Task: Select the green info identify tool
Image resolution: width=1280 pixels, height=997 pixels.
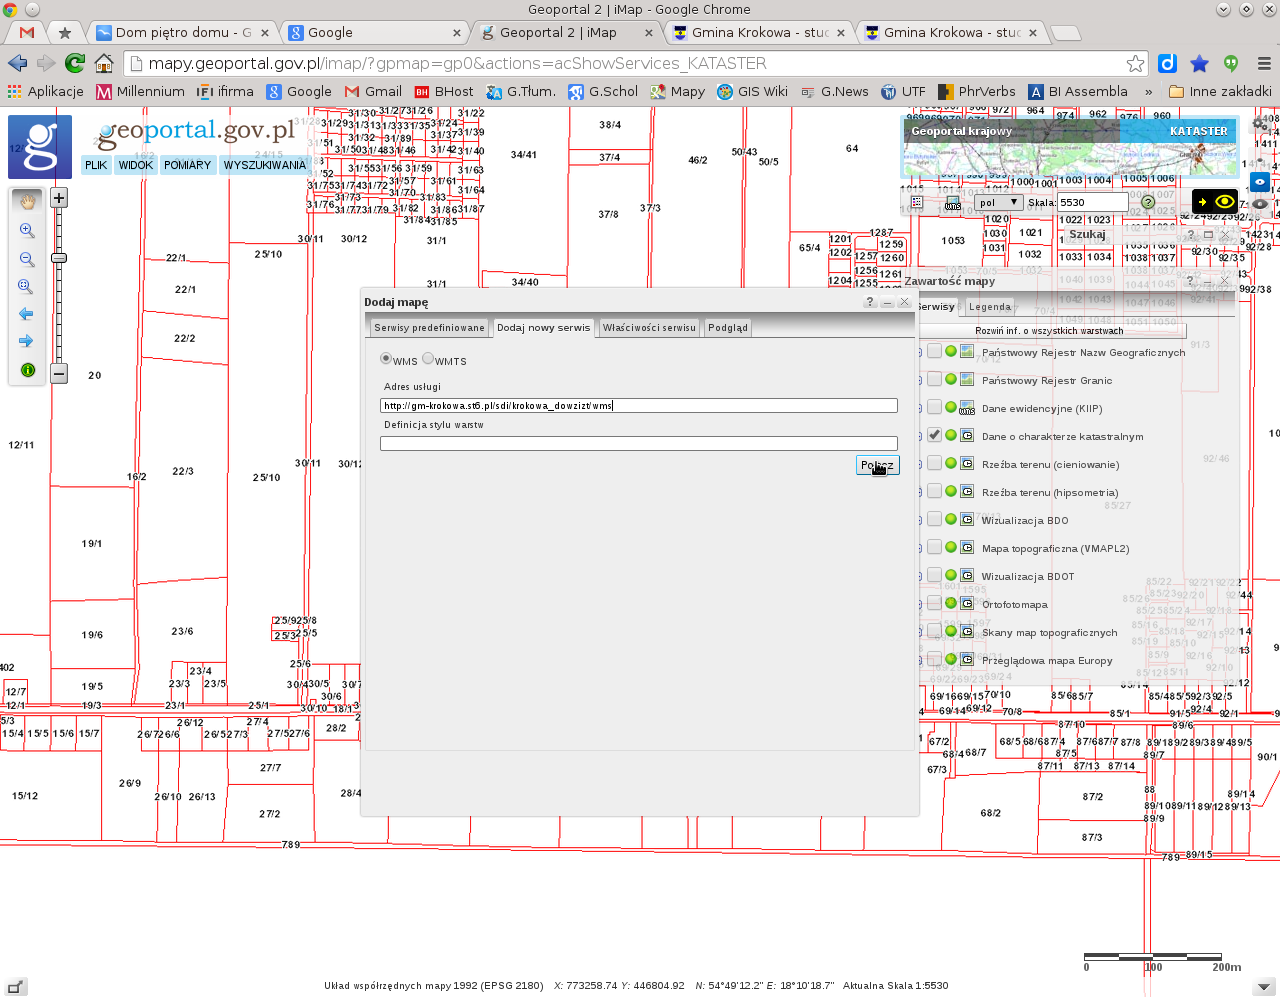Action: point(28,370)
